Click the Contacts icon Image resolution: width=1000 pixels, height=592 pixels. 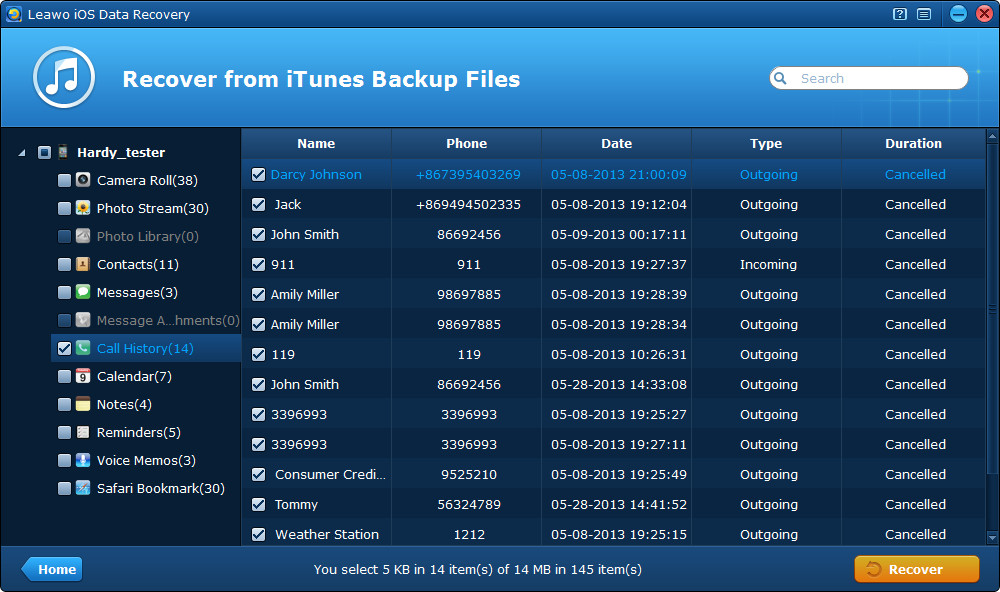tap(83, 264)
